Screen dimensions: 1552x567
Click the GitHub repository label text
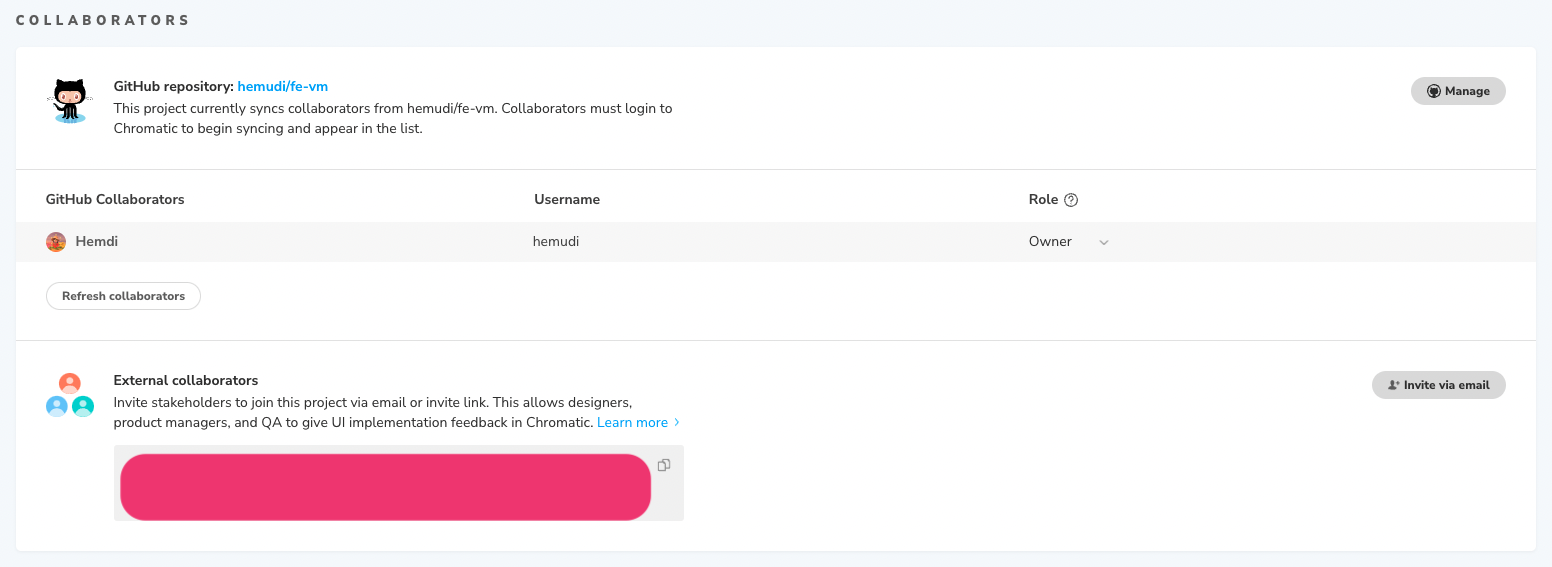pos(174,87)
